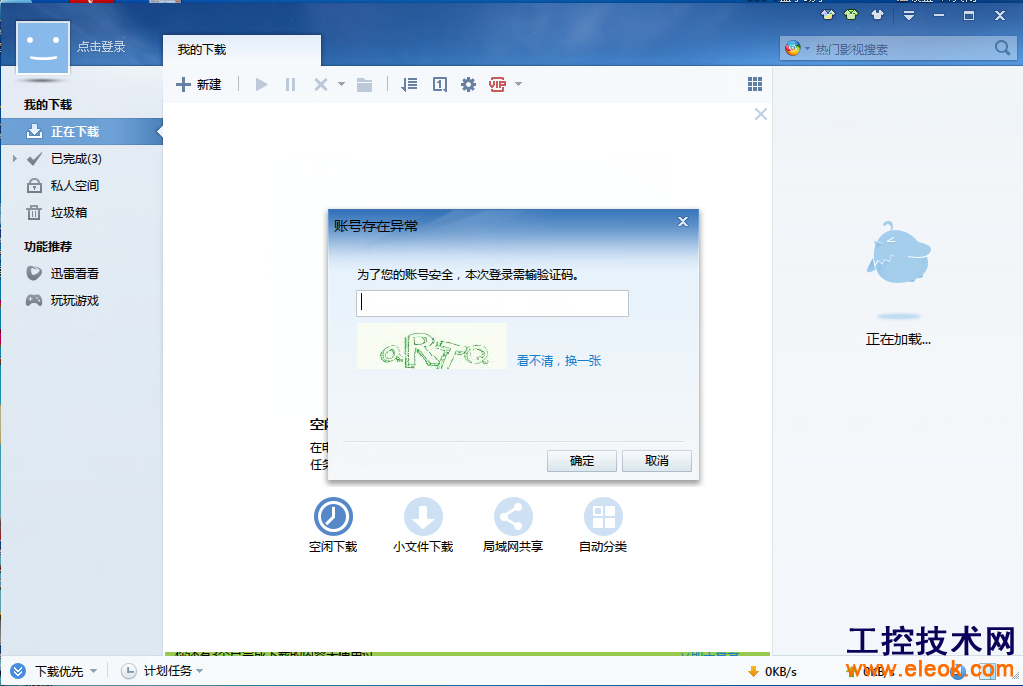Click the magnifier search icon
The image size is (1023, 686).
1003,48
